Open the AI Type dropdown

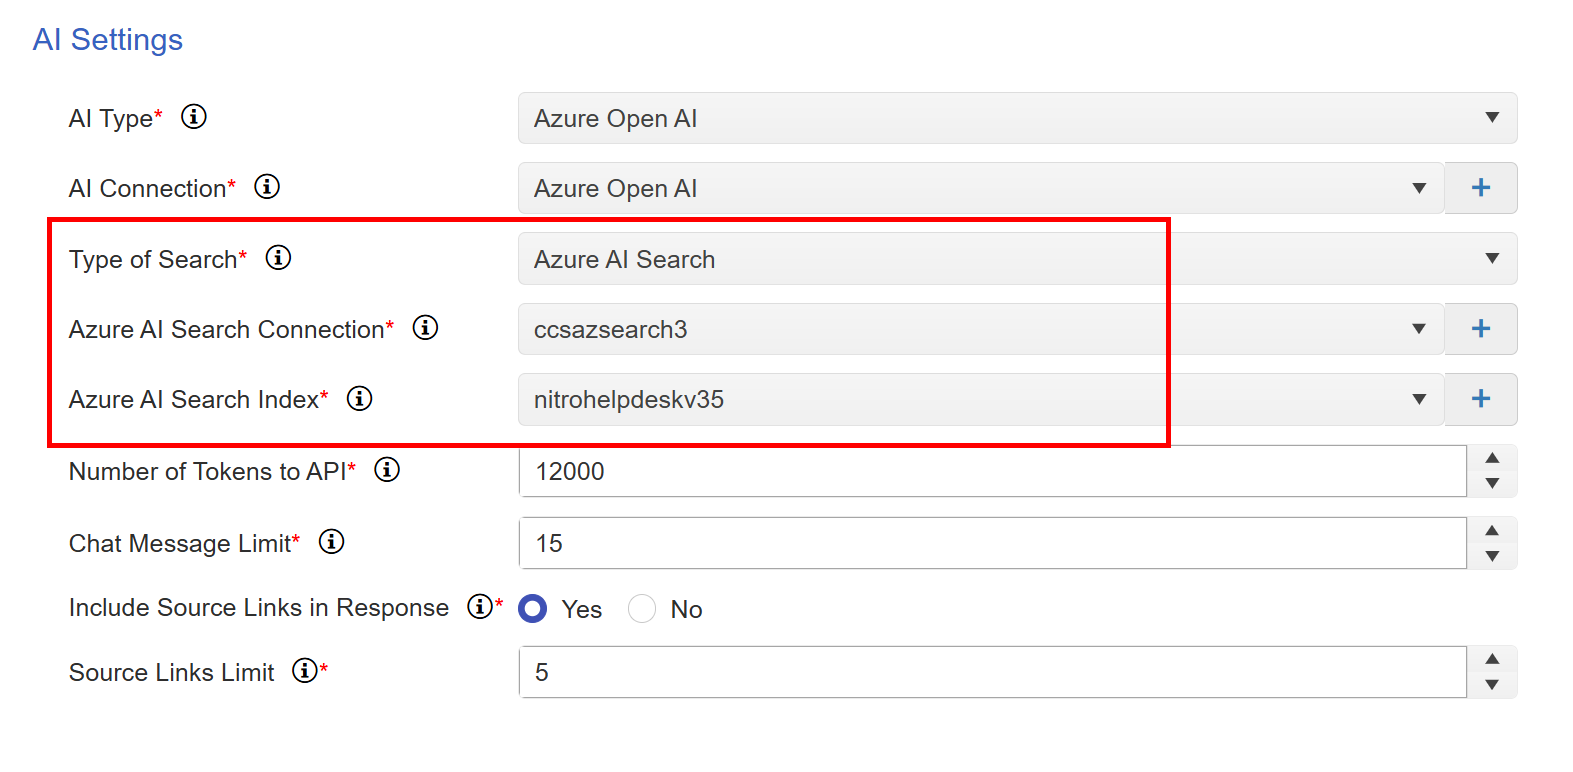tap(1017, 118)
